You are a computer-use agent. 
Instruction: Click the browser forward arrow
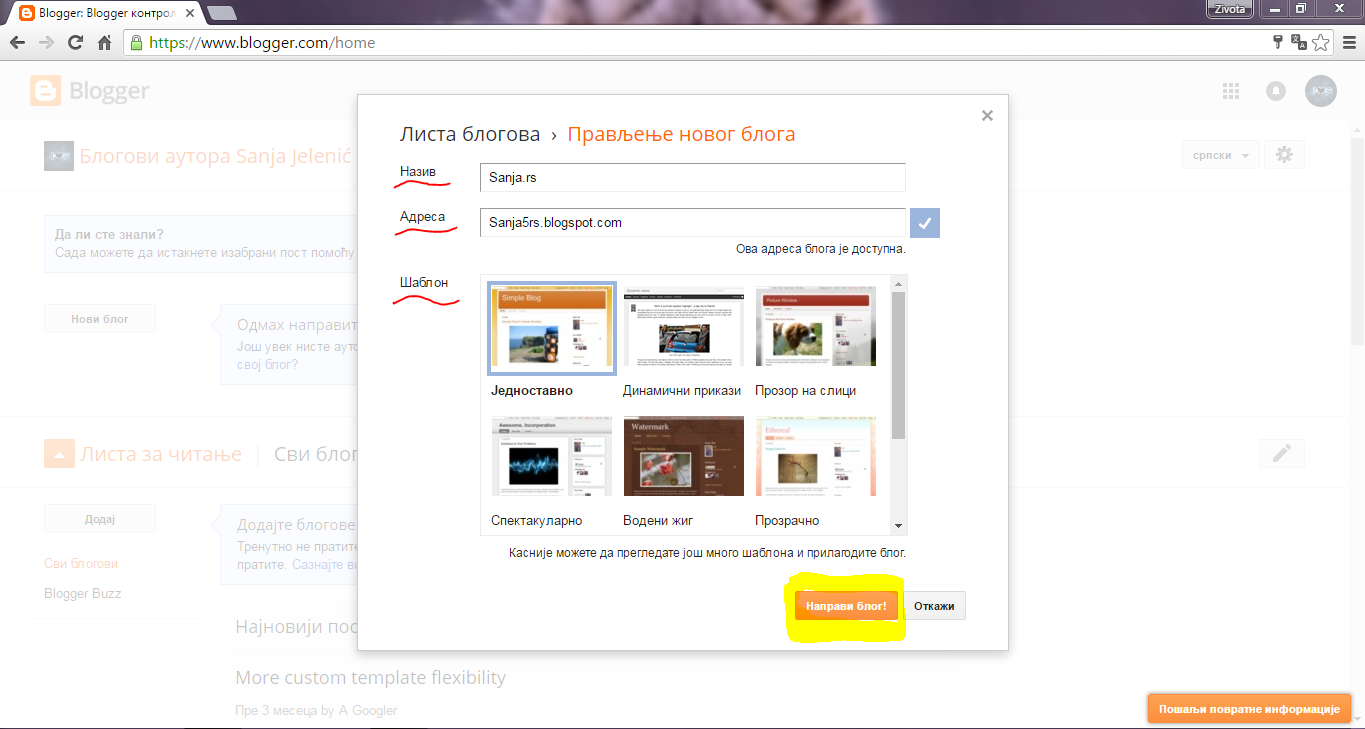tap(46, 43)
